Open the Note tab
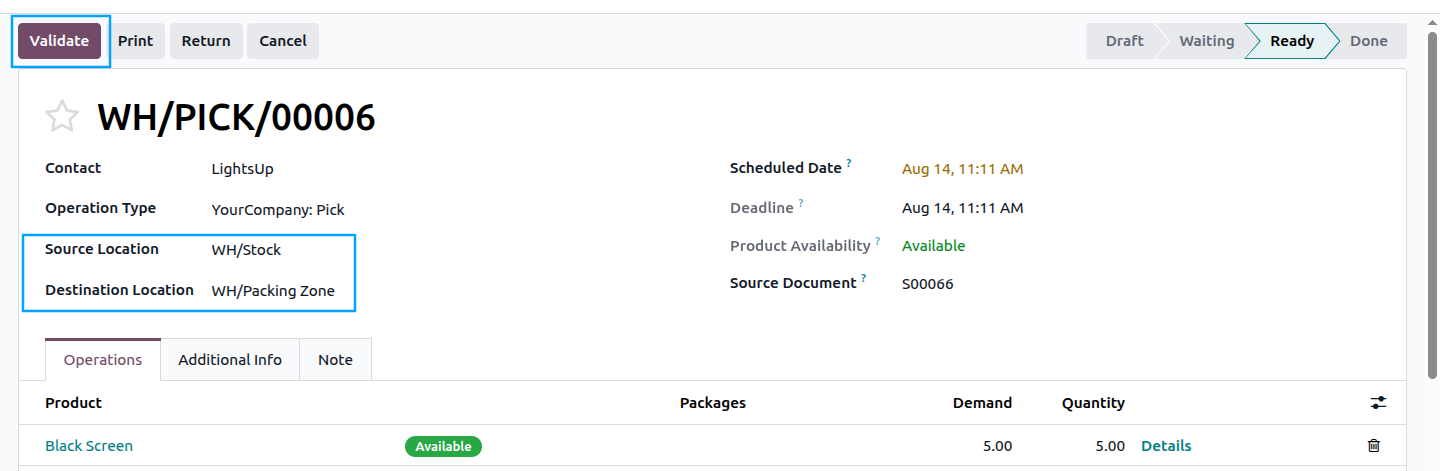 pos(335,360)
